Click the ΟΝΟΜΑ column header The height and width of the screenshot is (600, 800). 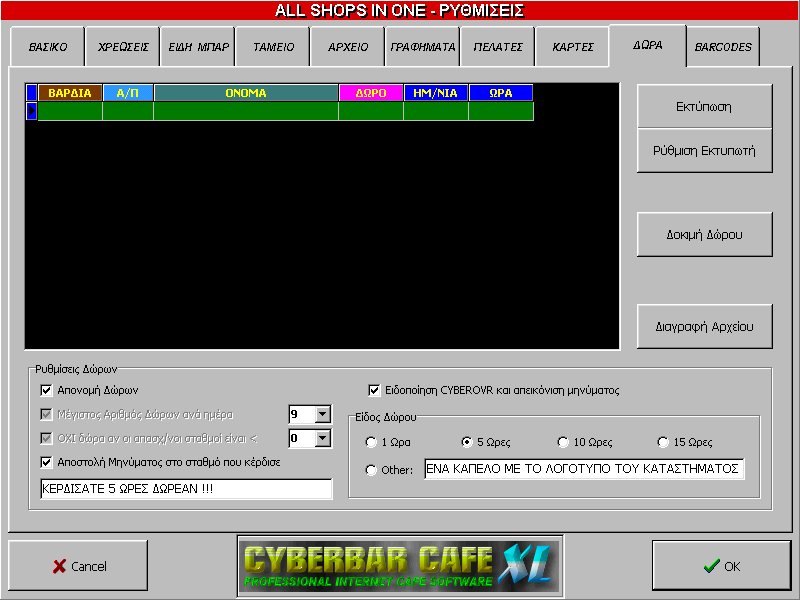click(245, 93)
